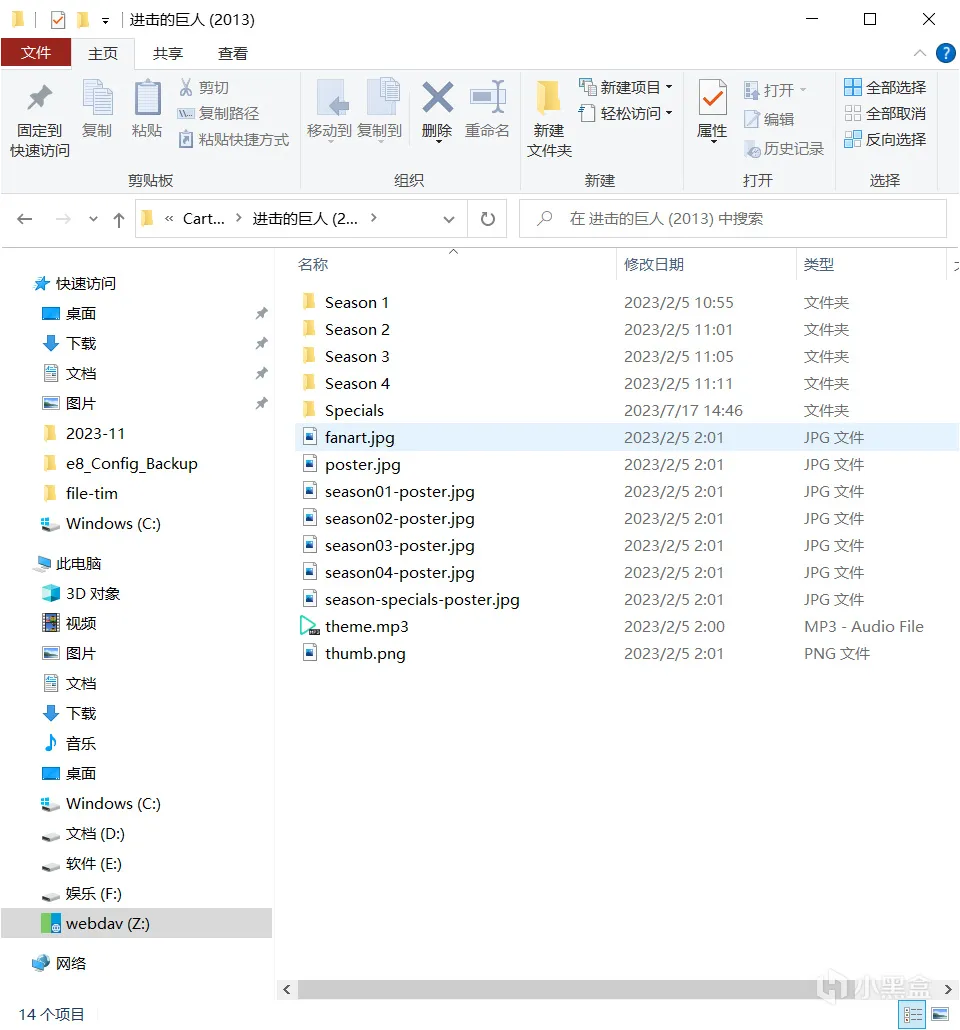Click Pin to Quick access (固定到快速访问)
The height and width of the screenshot is (1030, 960).
point(39,120)
